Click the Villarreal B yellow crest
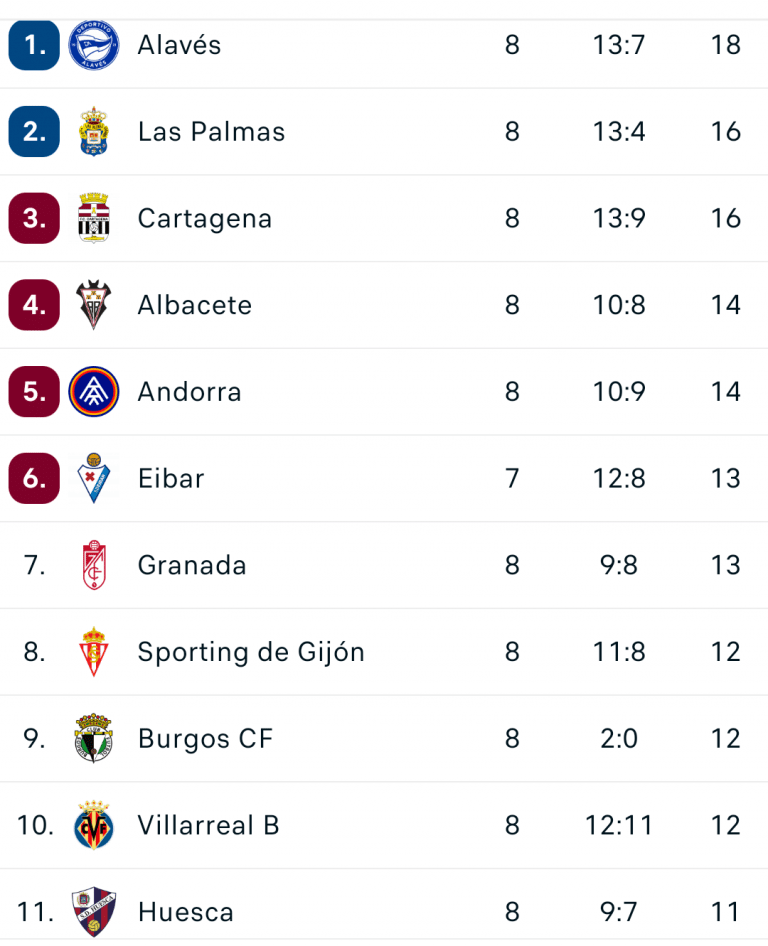 point(94,825)
